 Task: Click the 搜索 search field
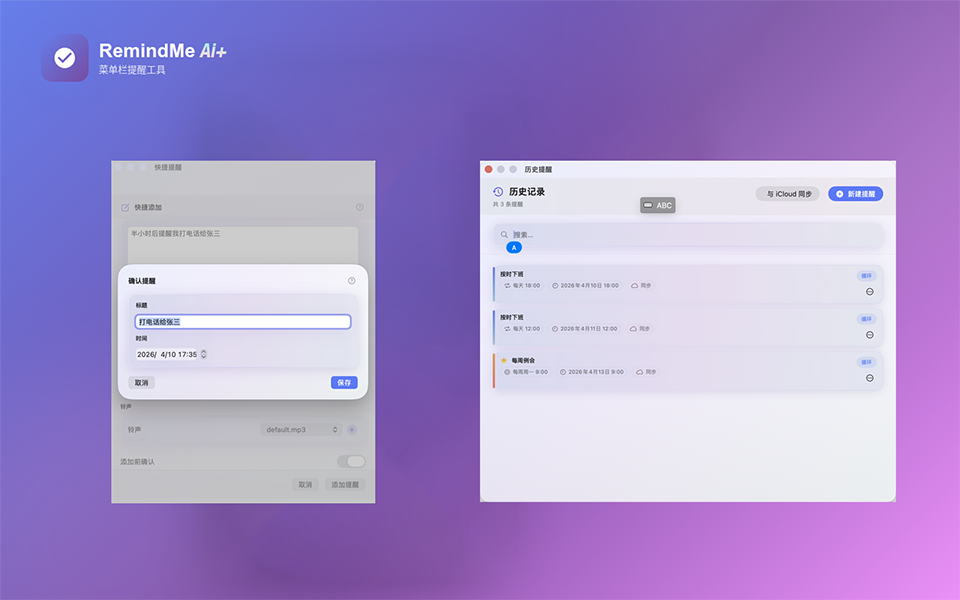click(x=690, y=235)
